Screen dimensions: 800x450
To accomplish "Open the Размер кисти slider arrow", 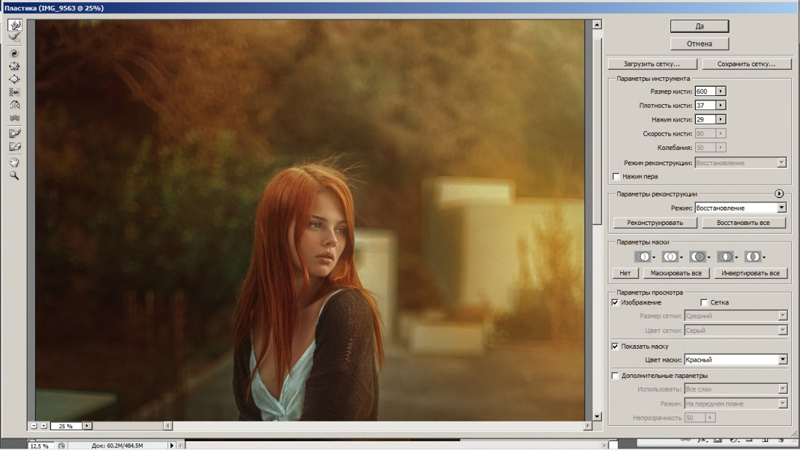I will point(720,91).
